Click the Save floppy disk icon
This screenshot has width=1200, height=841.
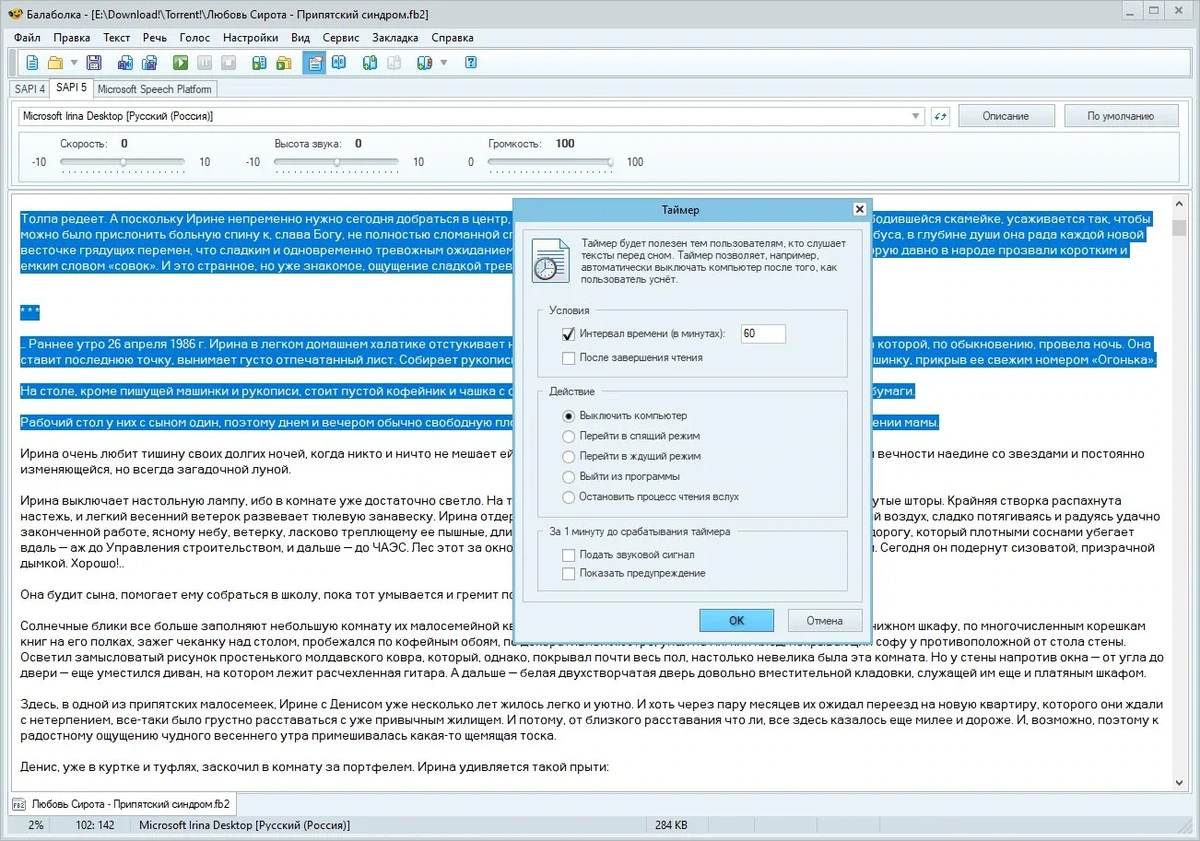pyautogui.click(x=94, y=63)
